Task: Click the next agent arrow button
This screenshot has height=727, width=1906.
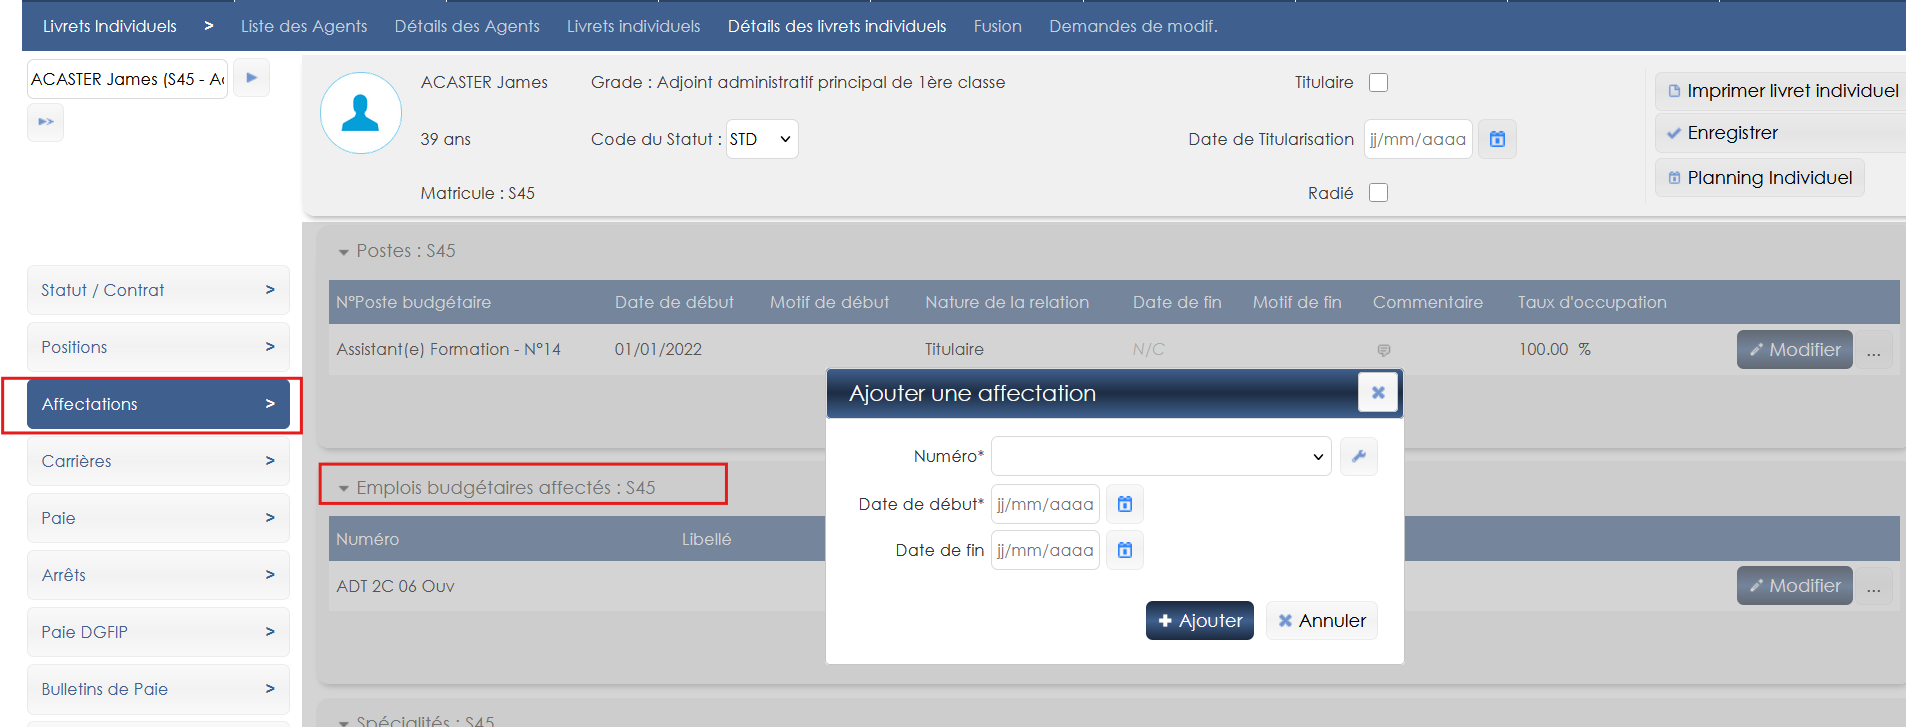Action: point(251,78)
